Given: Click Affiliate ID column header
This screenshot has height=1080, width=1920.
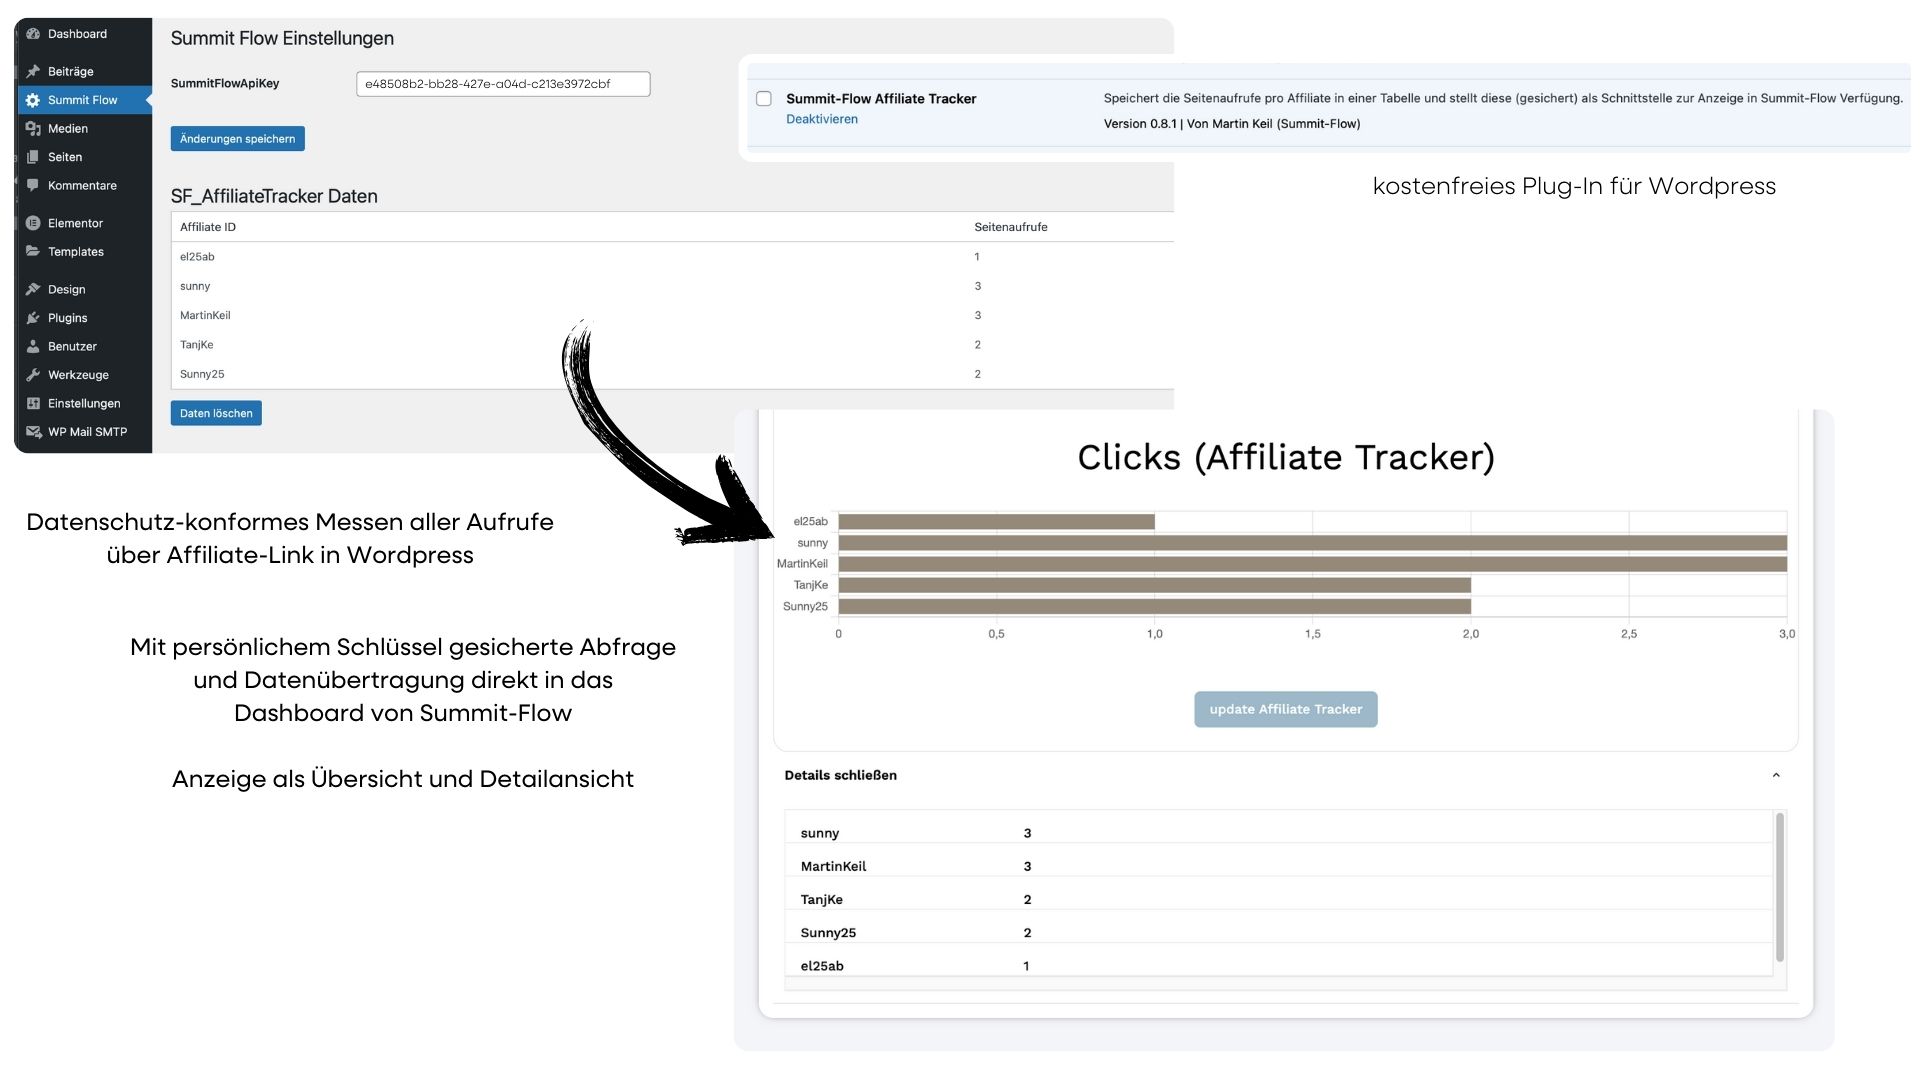Looking at the screenshot, I should 208,227.
